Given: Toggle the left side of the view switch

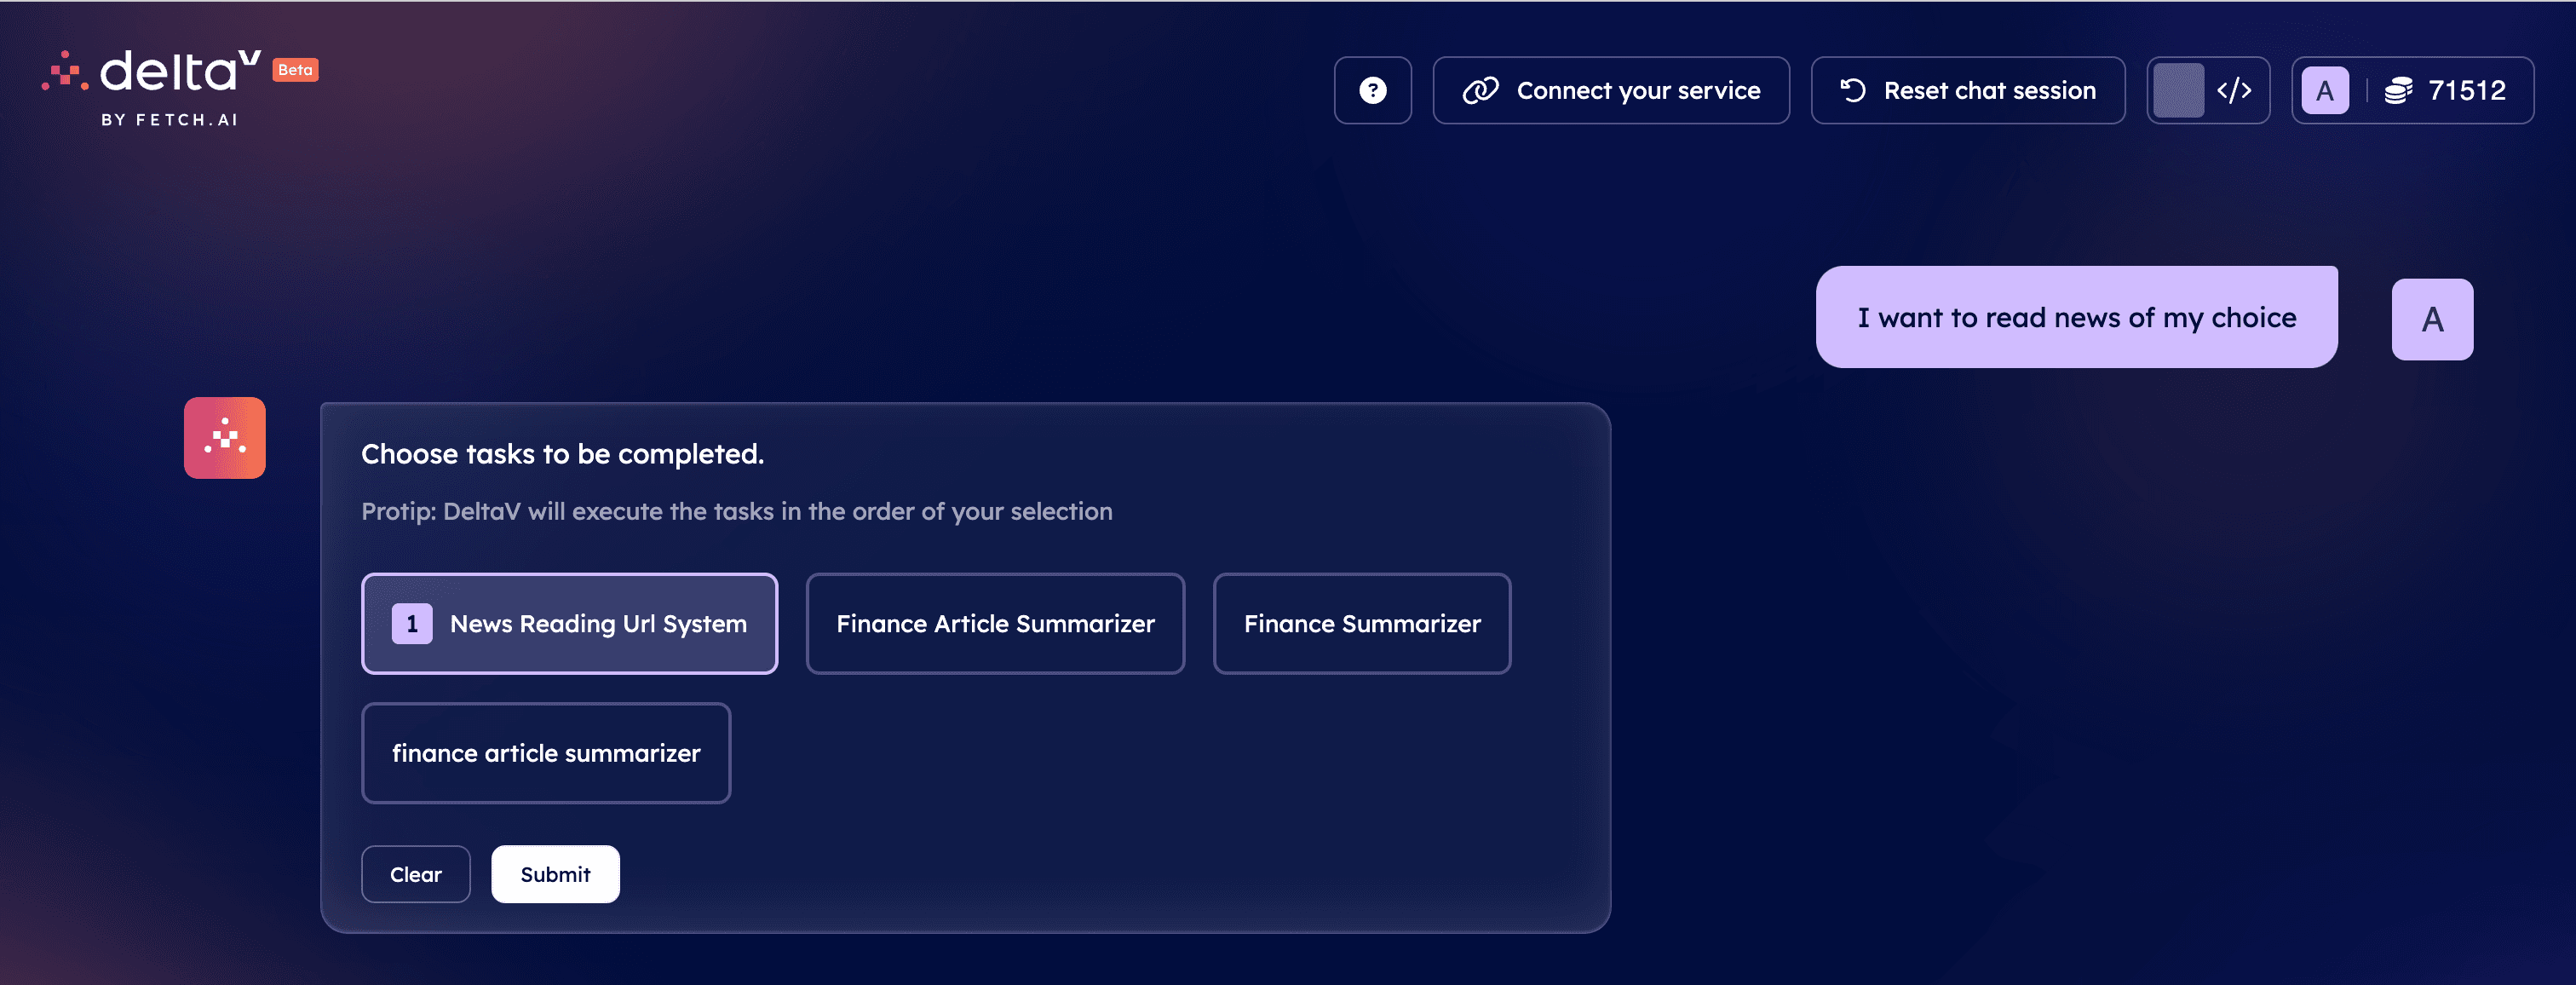Looking at the screenshot, I should (2178, 90).
